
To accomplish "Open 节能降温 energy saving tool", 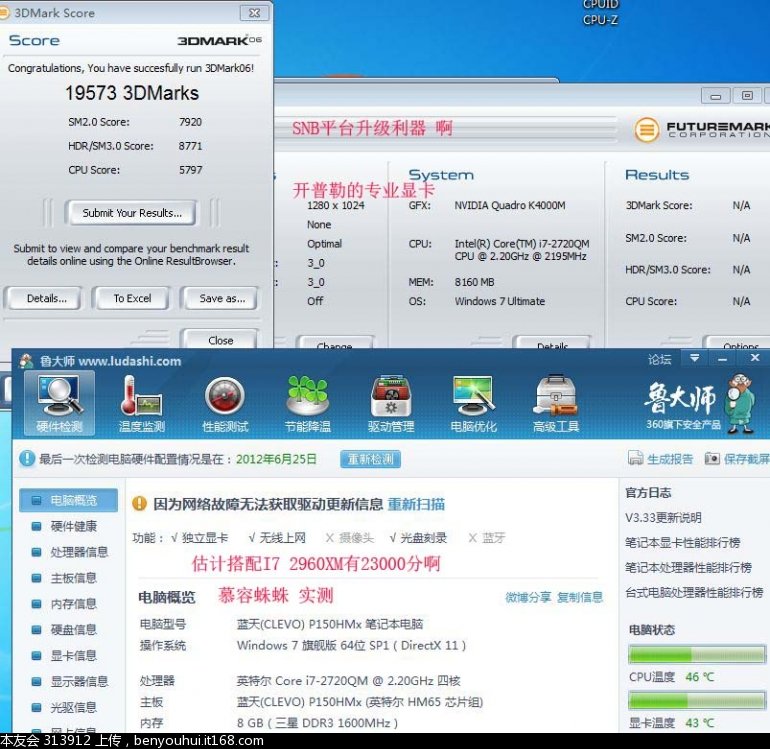I will (308, 404).
